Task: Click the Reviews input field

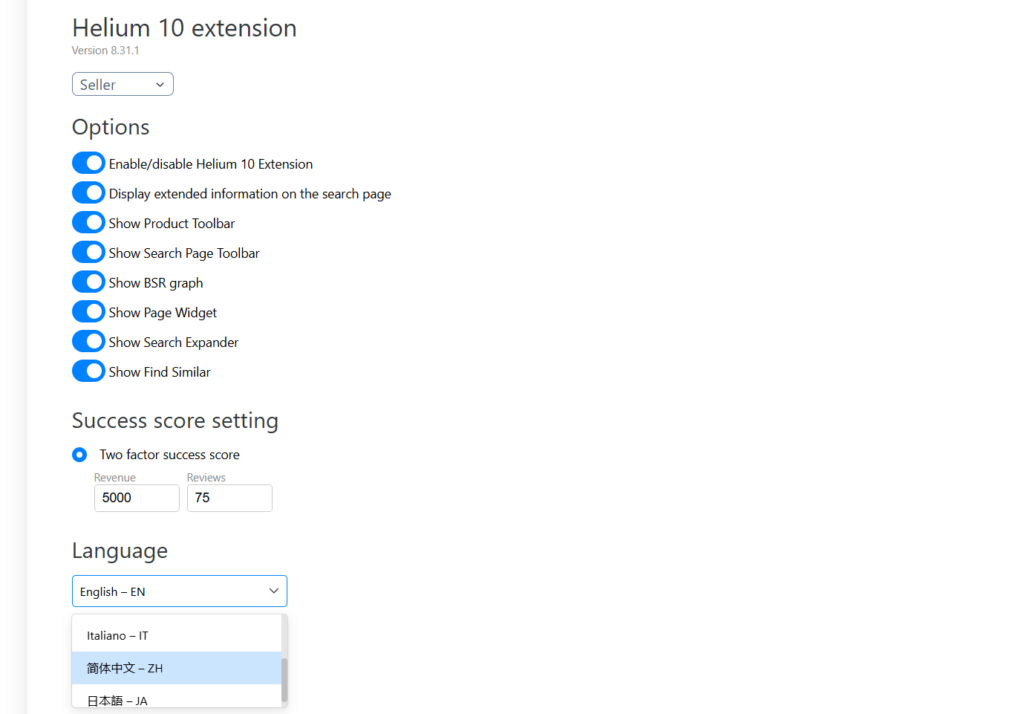Action: point(229,498)
